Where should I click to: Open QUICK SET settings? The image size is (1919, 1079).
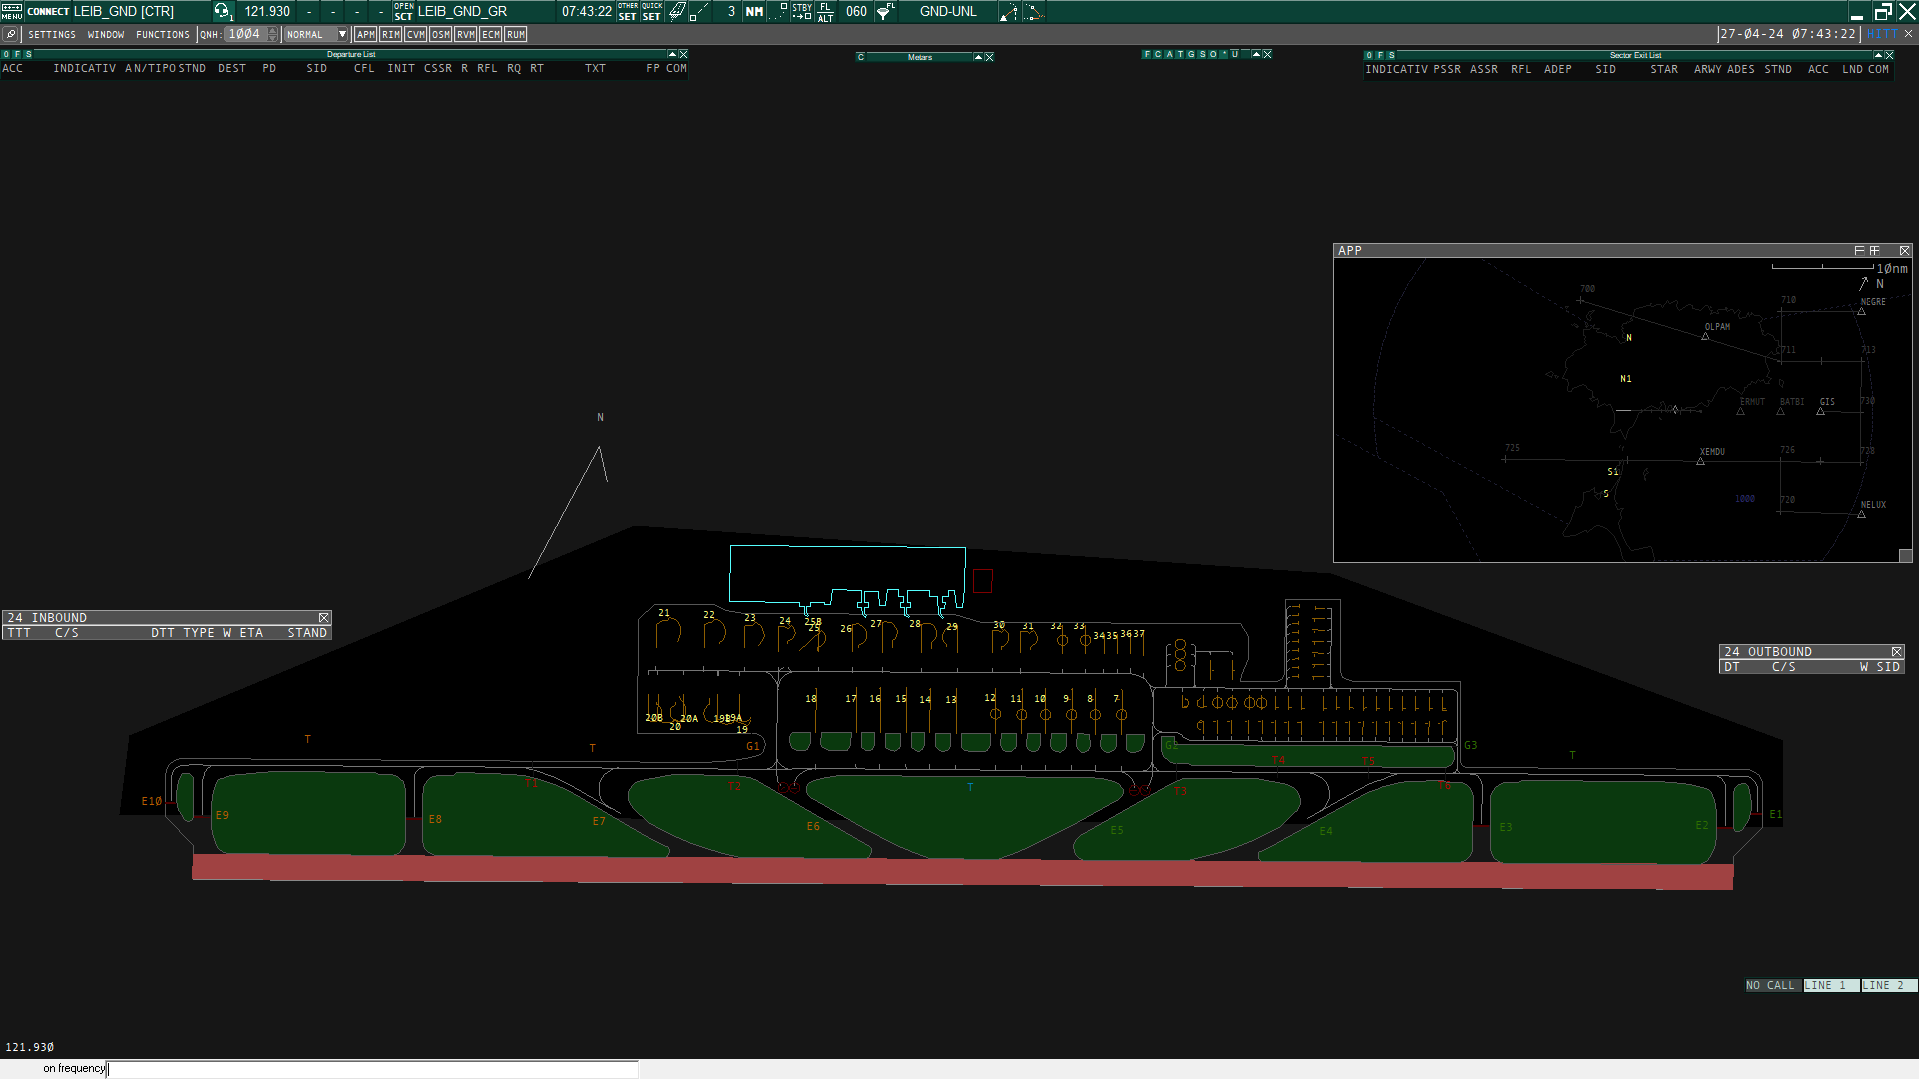(x=652, y=11)
